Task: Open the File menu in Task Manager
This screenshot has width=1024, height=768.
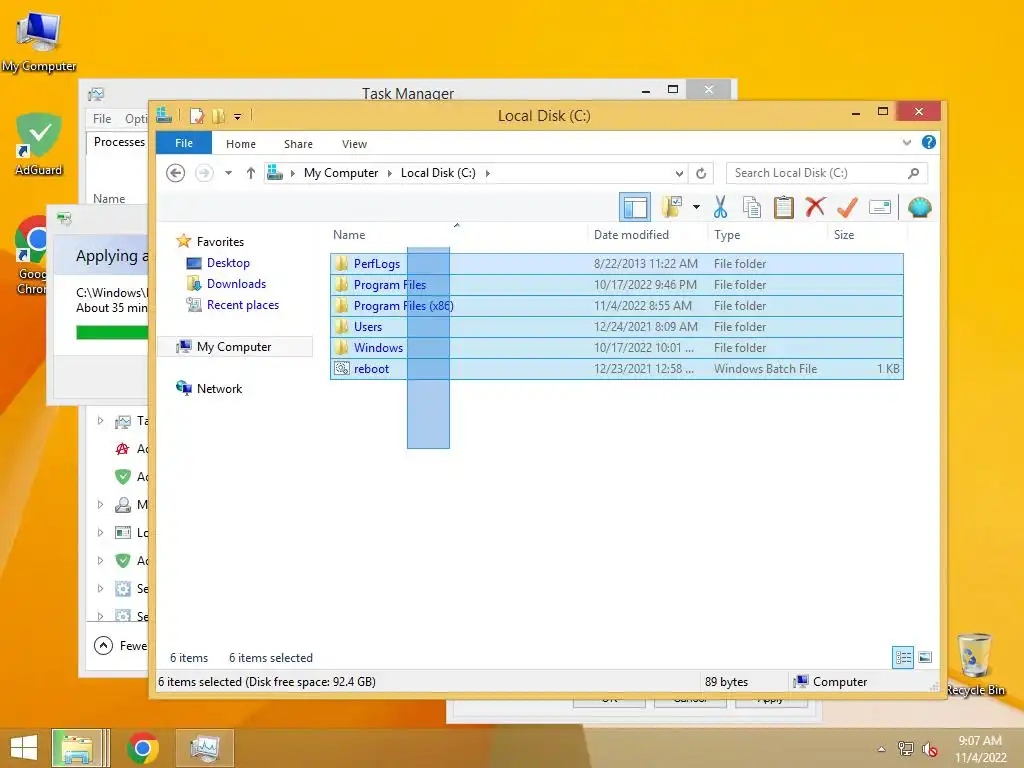Action: click(102, 118)
